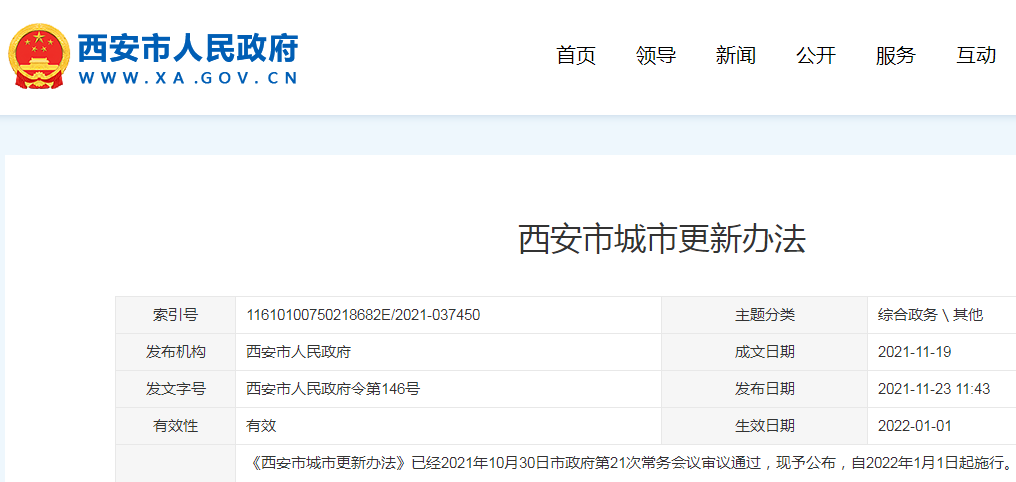Select the date value 2021-11-19

click(914, 352)
